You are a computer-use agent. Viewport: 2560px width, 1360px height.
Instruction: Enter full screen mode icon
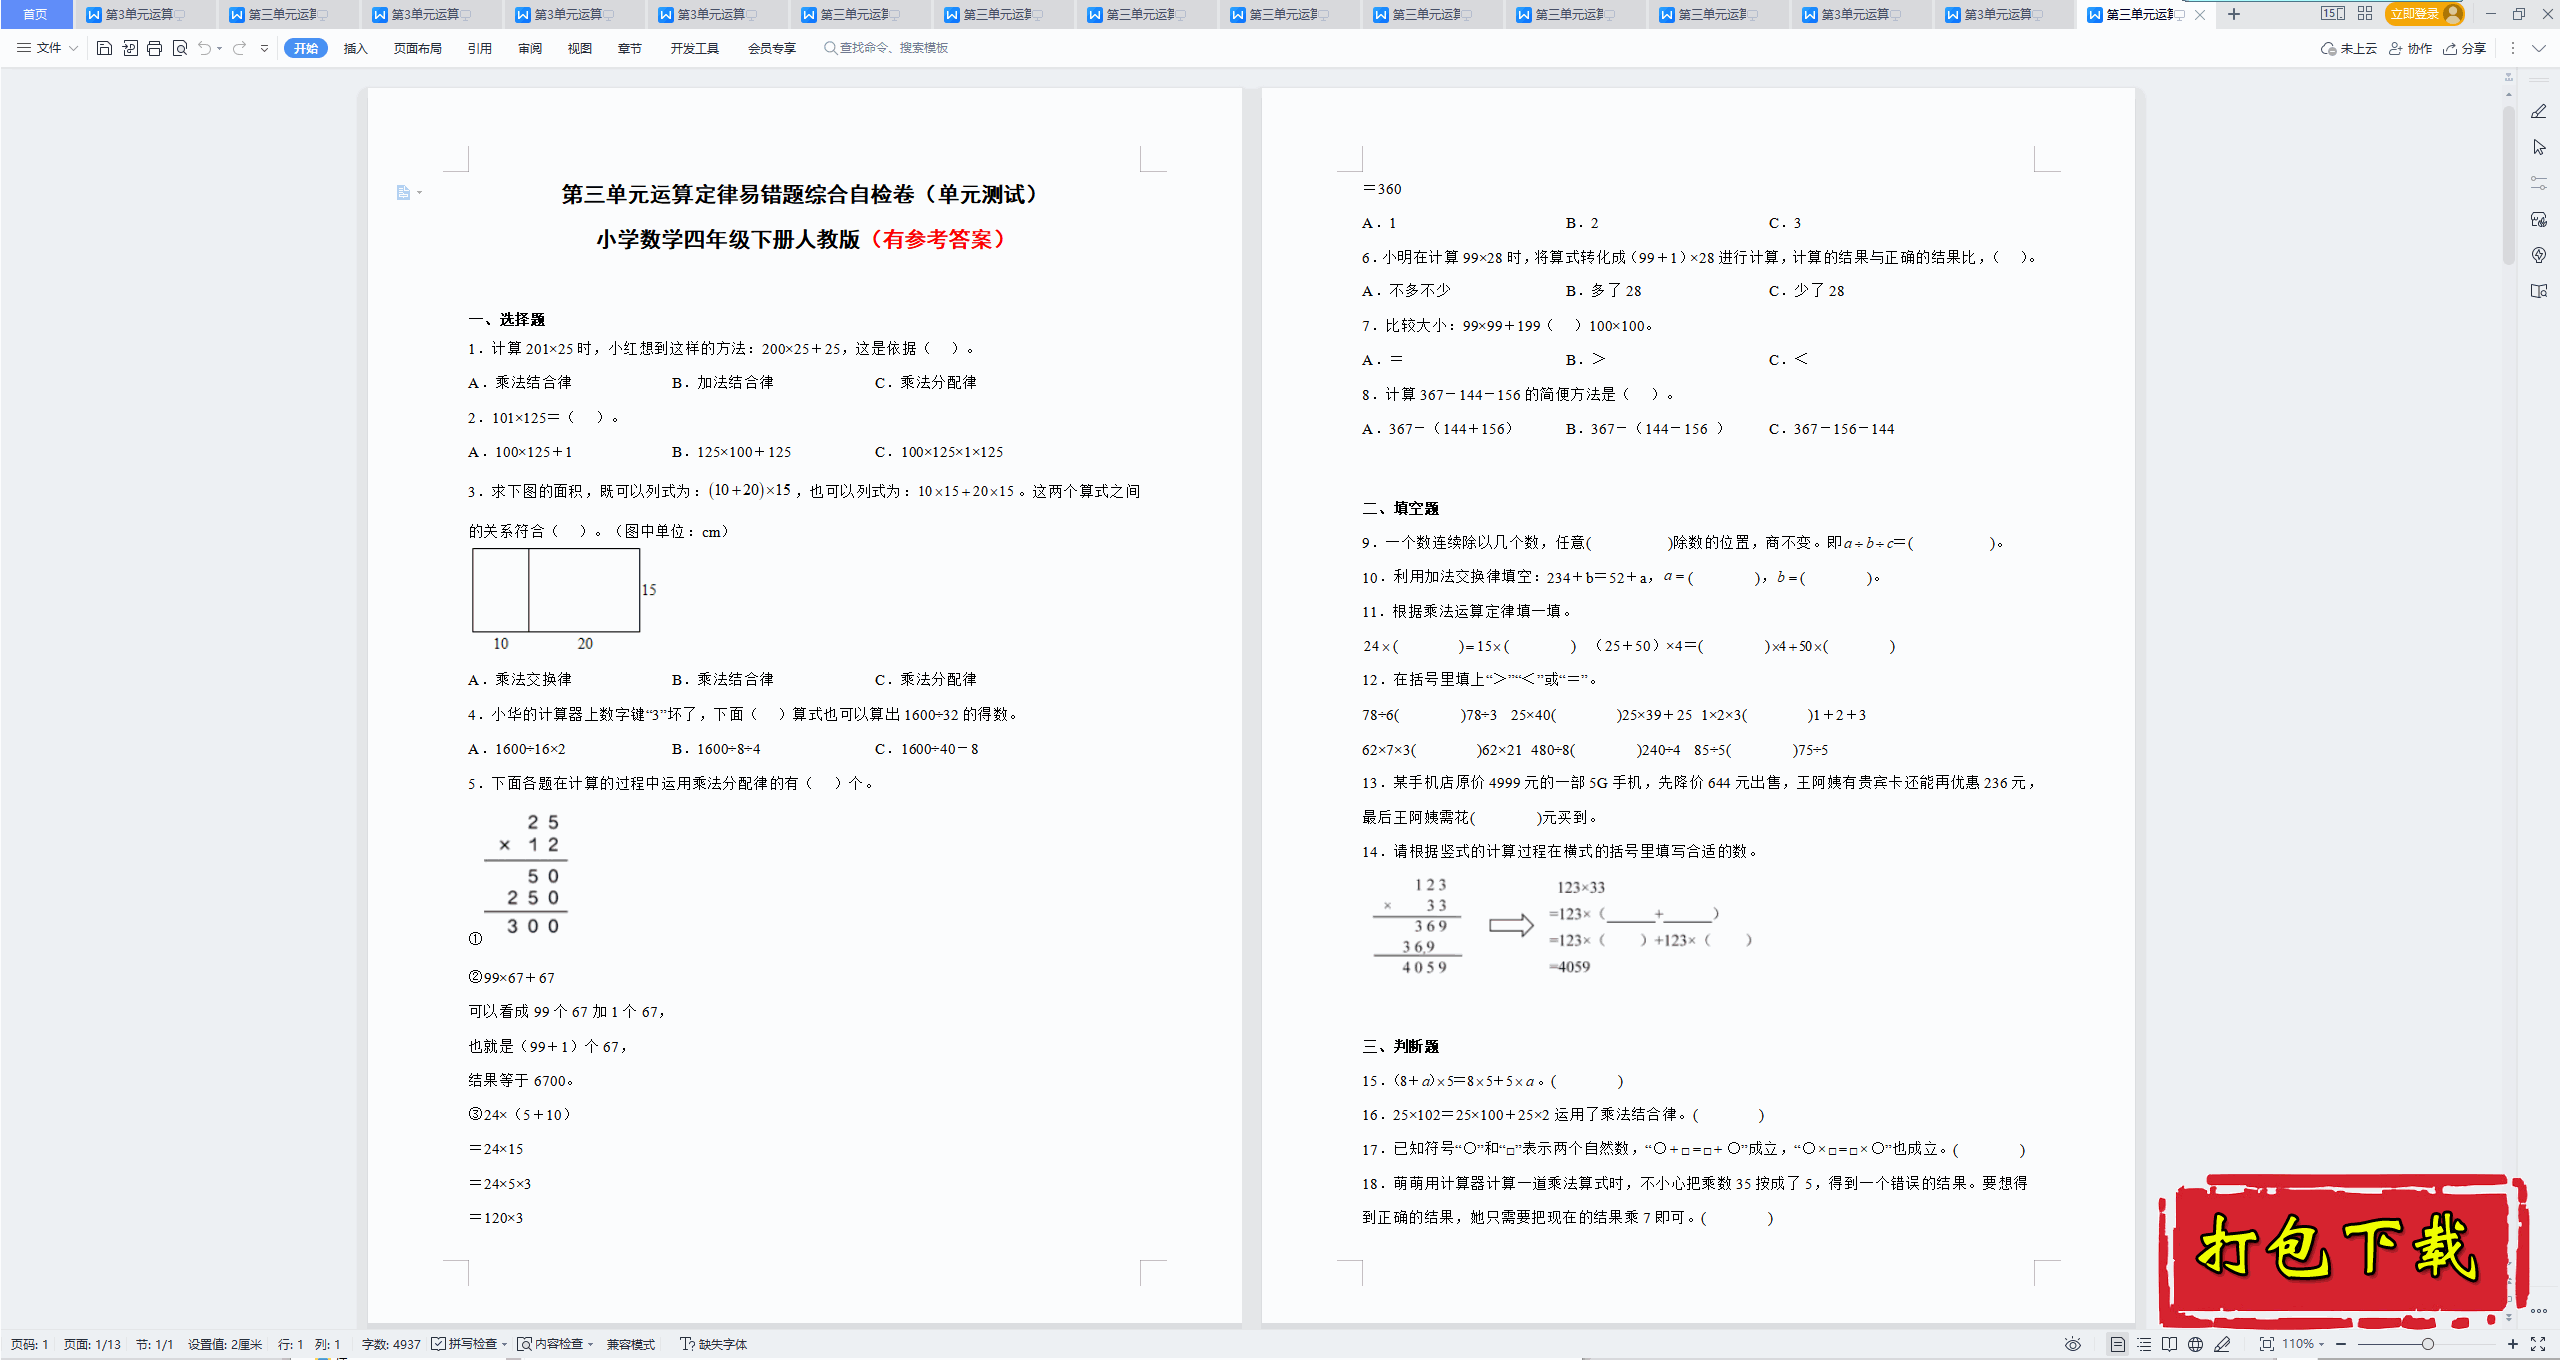point(2538,1344)
